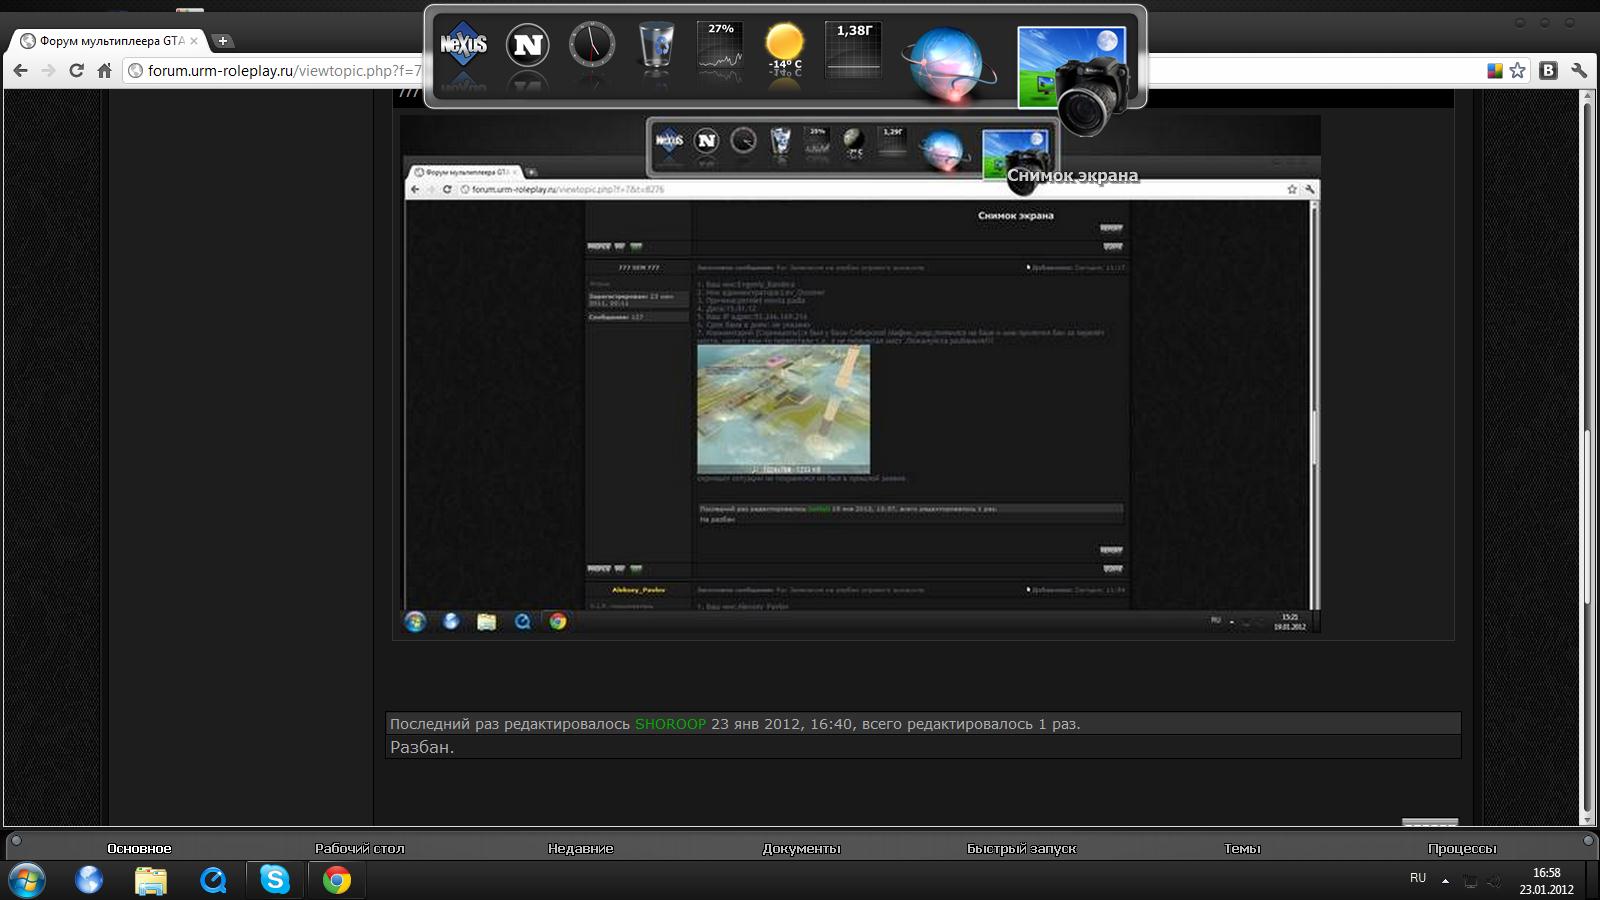Screen dimensions: 1600x900
Task: Click the VK extension button in Chrome
Action: click(1548, 70)
